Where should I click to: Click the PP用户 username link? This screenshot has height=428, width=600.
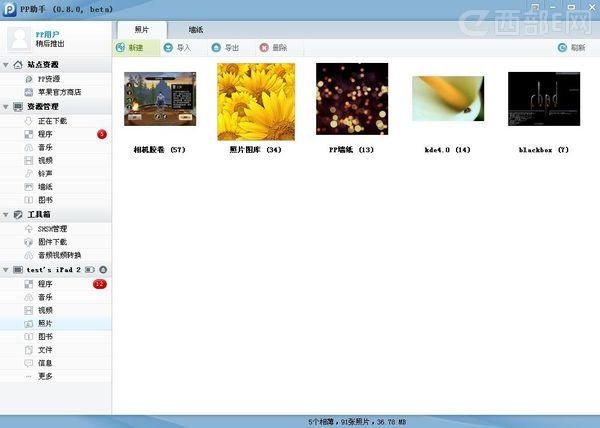(47, 35)
